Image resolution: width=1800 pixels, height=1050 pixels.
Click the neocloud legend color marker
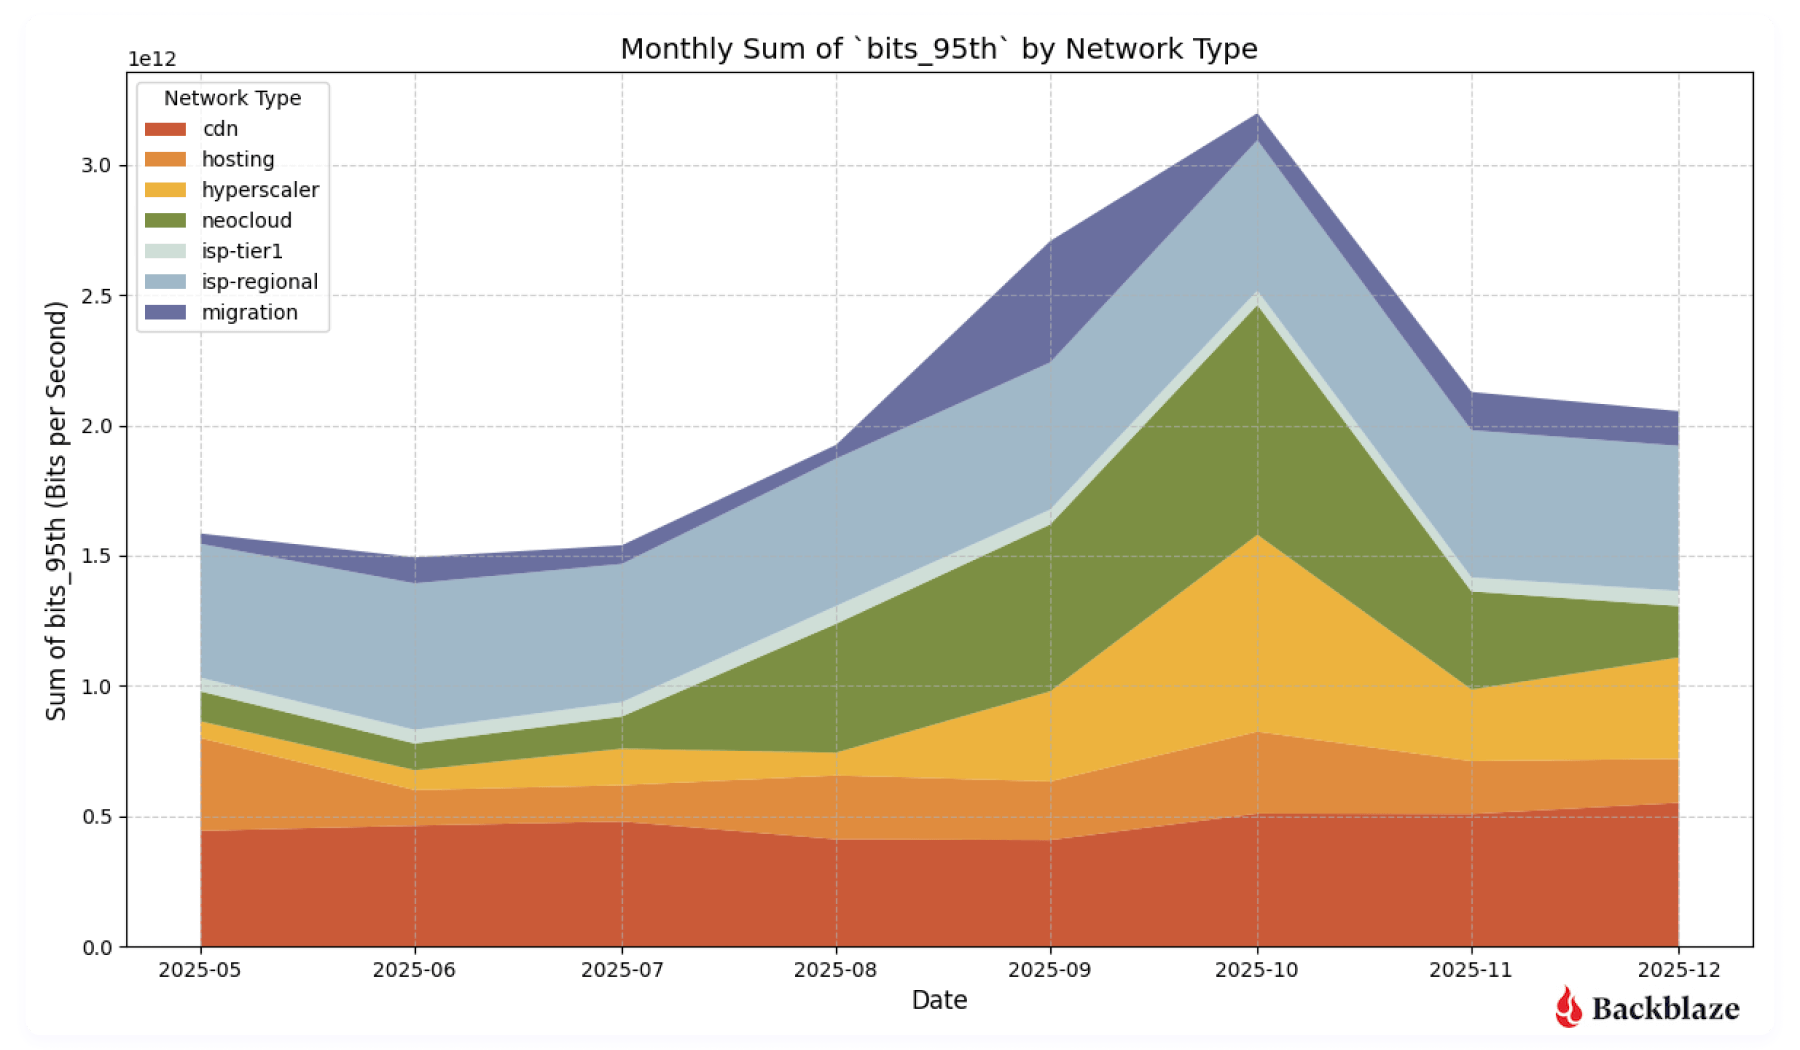(x=165, y=220)
